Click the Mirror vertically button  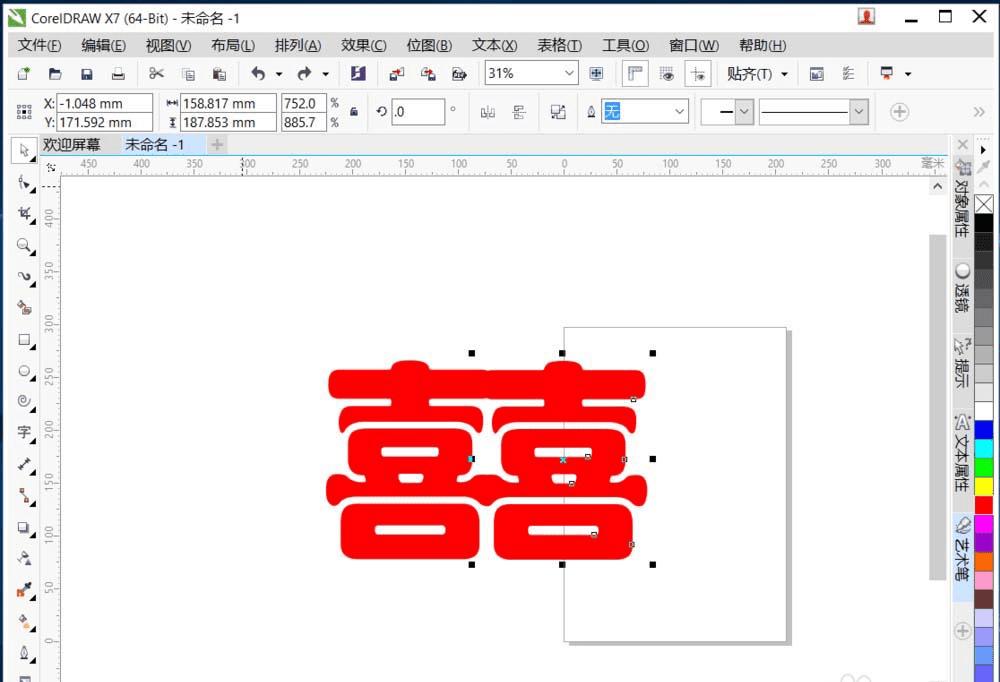[519, 112]
